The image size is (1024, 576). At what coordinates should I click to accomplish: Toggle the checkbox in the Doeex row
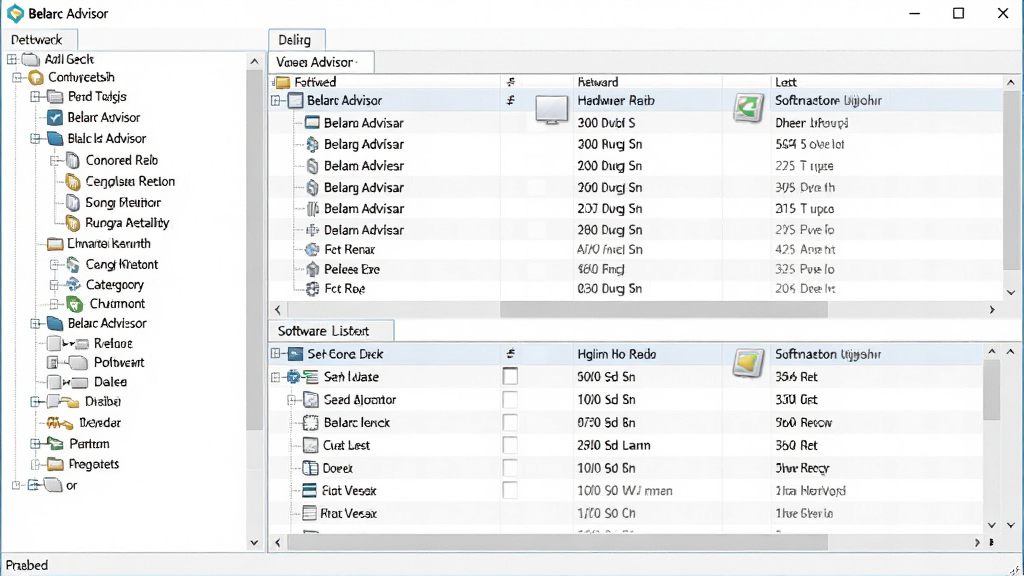(x=510, y=468)
